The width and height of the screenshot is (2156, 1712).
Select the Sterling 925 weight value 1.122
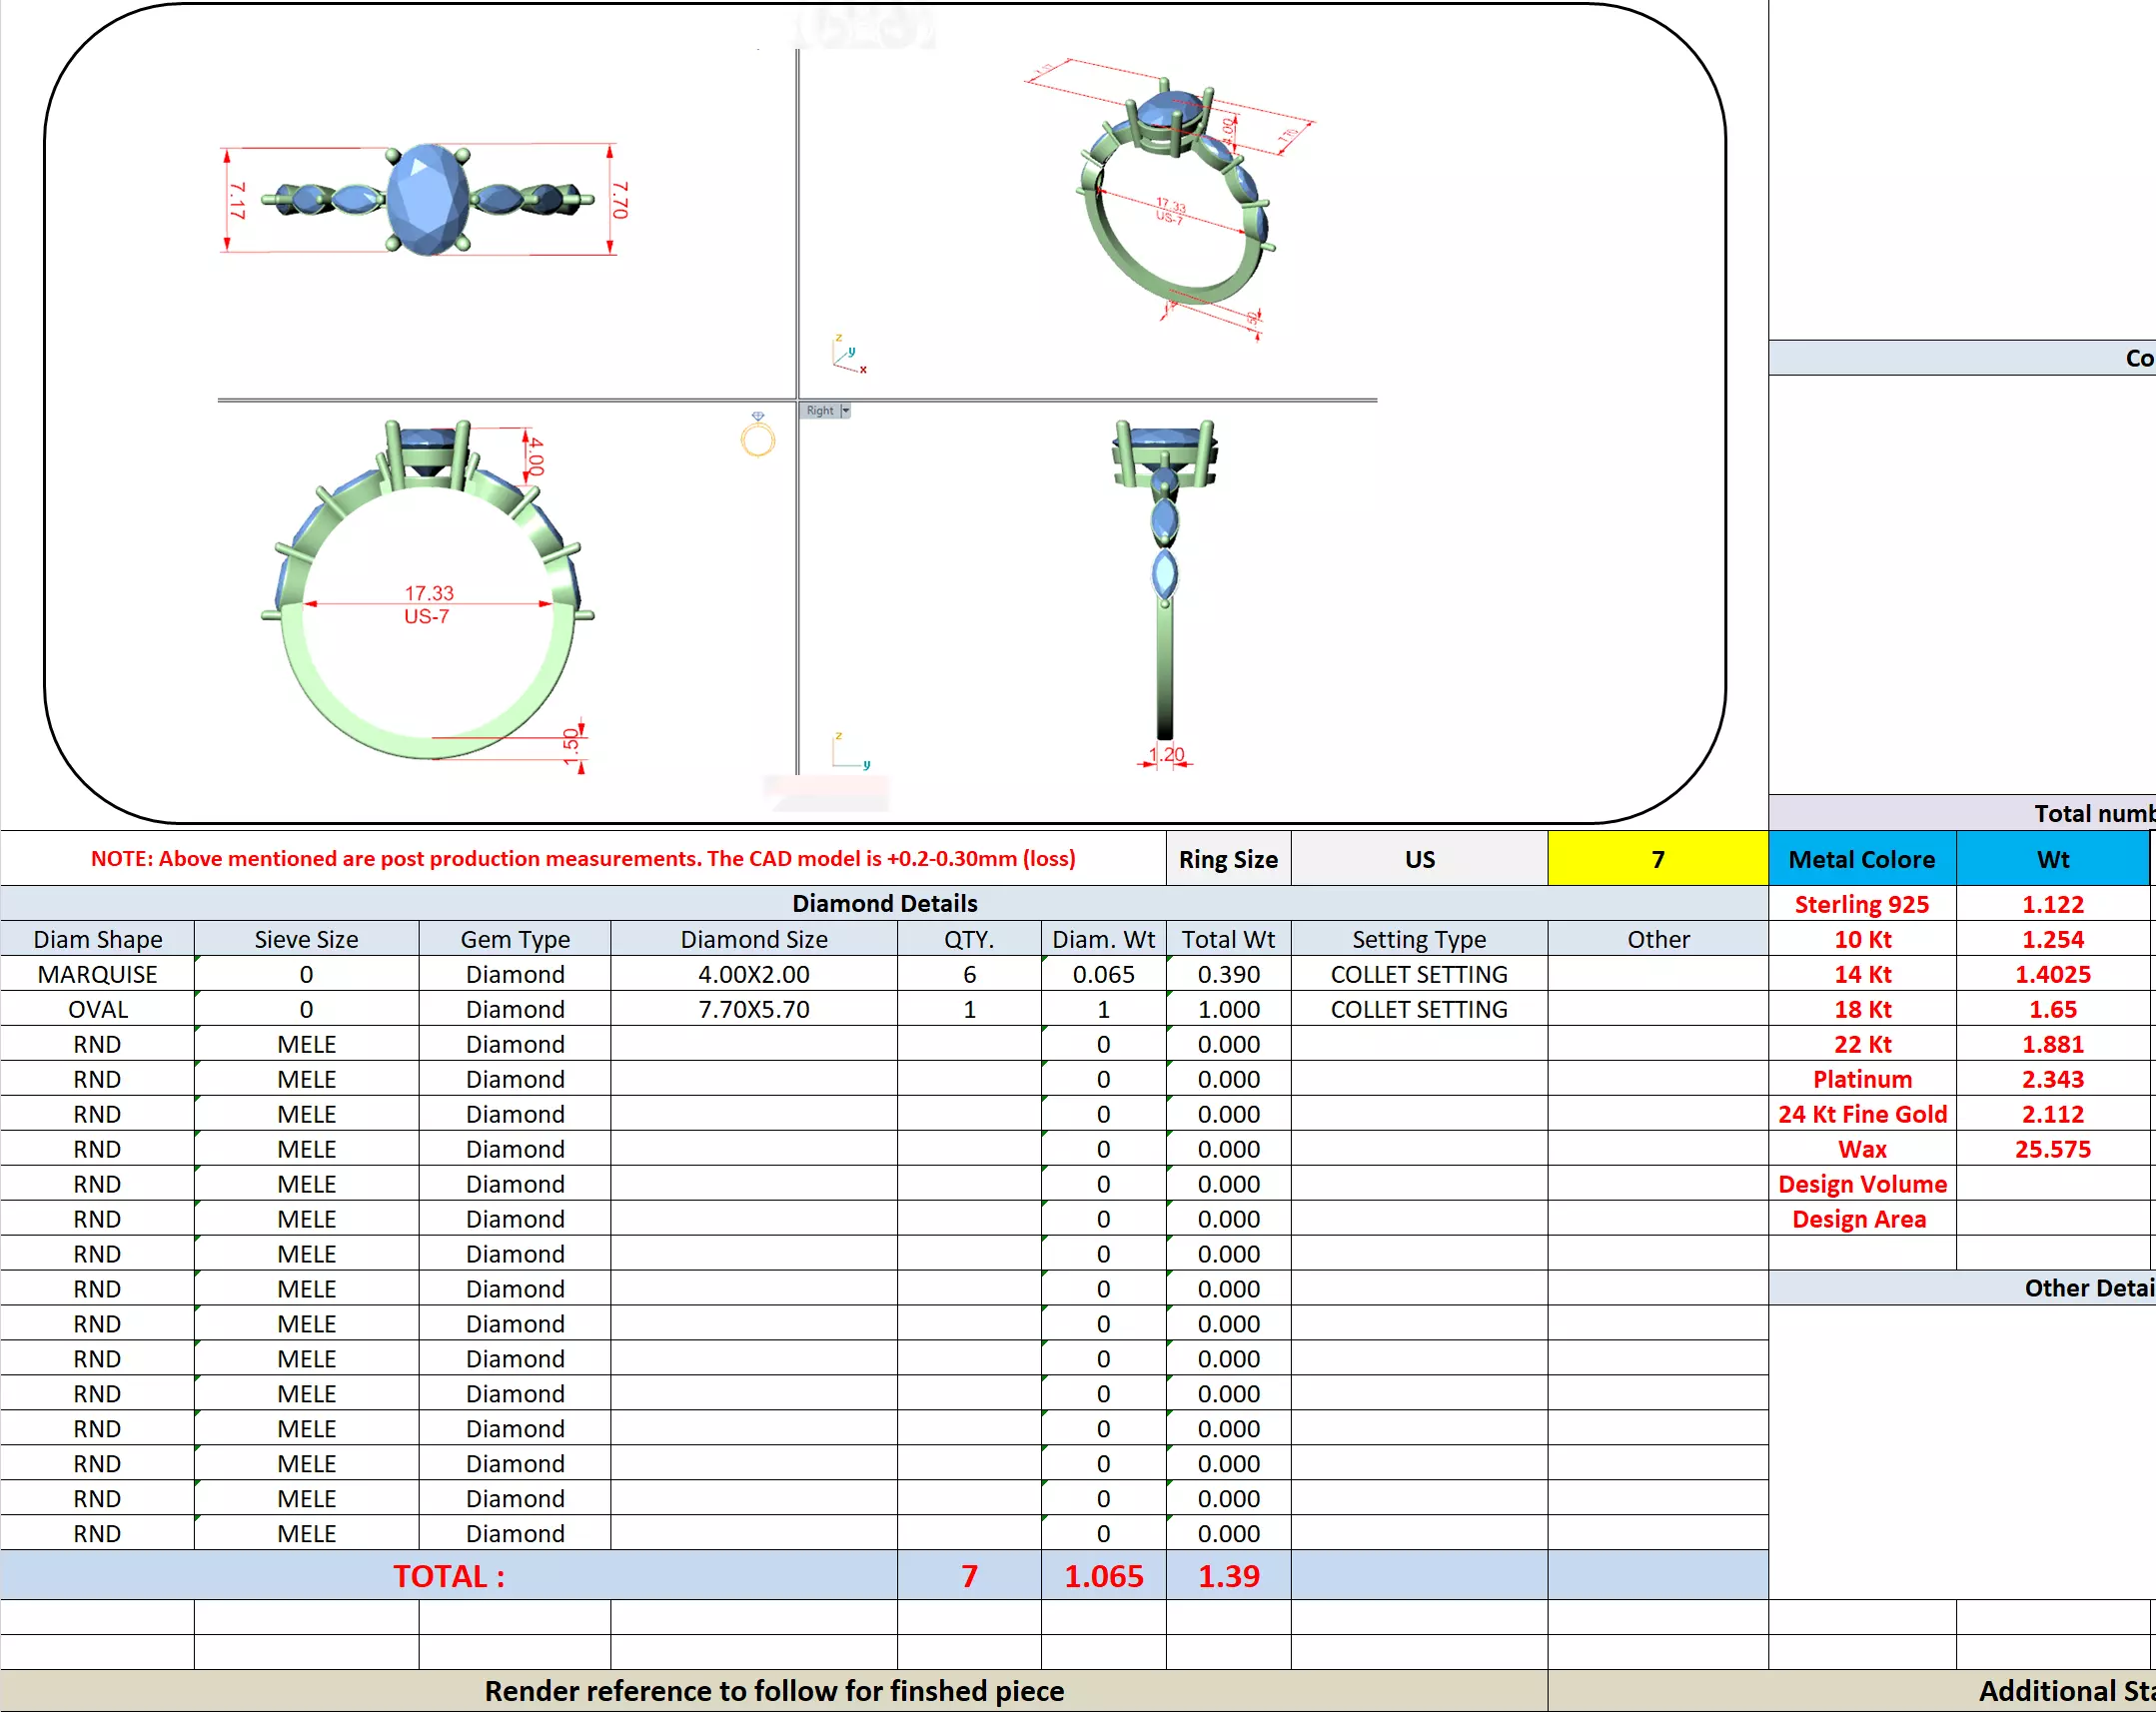tap(2052, 904)
